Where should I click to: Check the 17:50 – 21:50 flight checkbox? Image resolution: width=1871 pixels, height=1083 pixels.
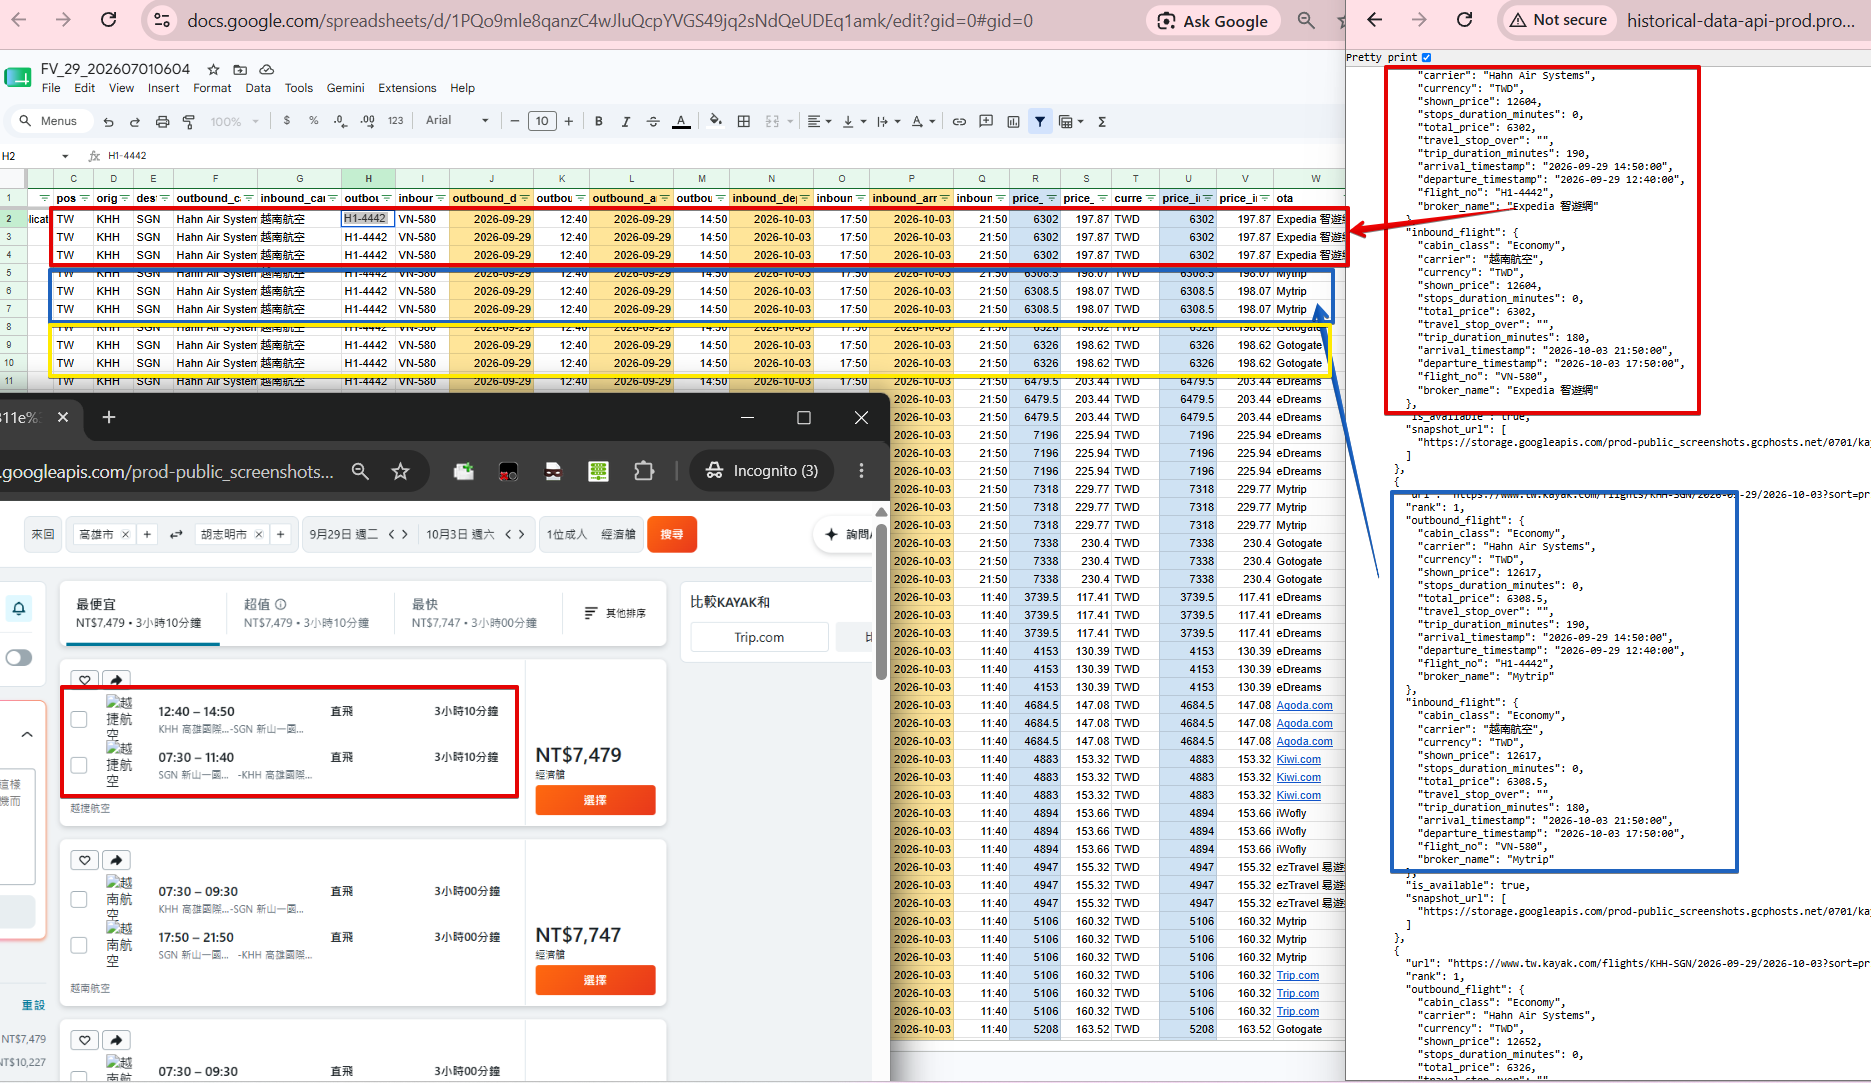79,945
